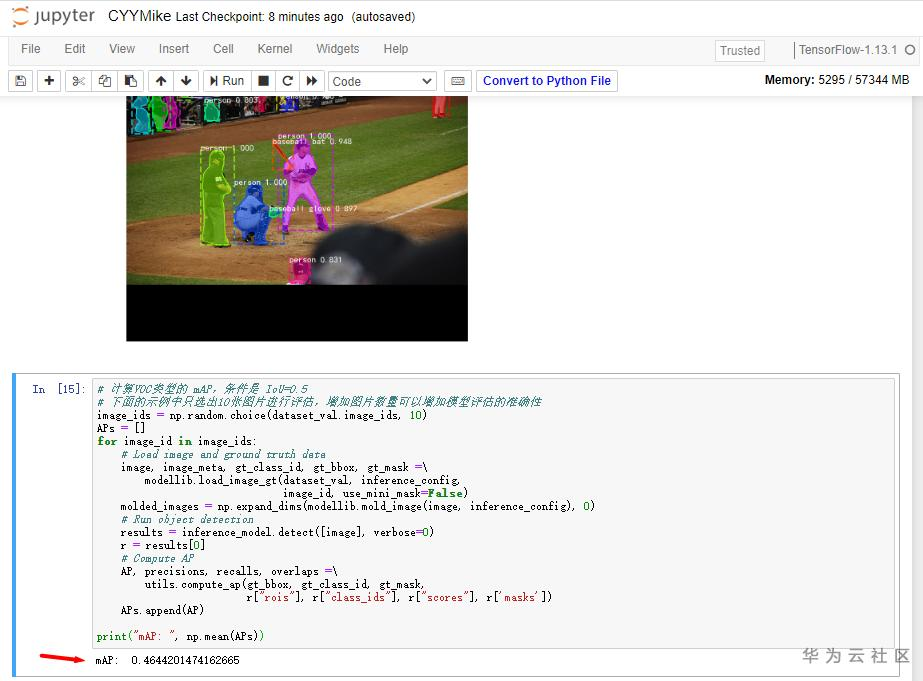Open the command palette keyboard icon
This screenshot has width=923, height=681.
pyautogui.click(x=458, y=81)
